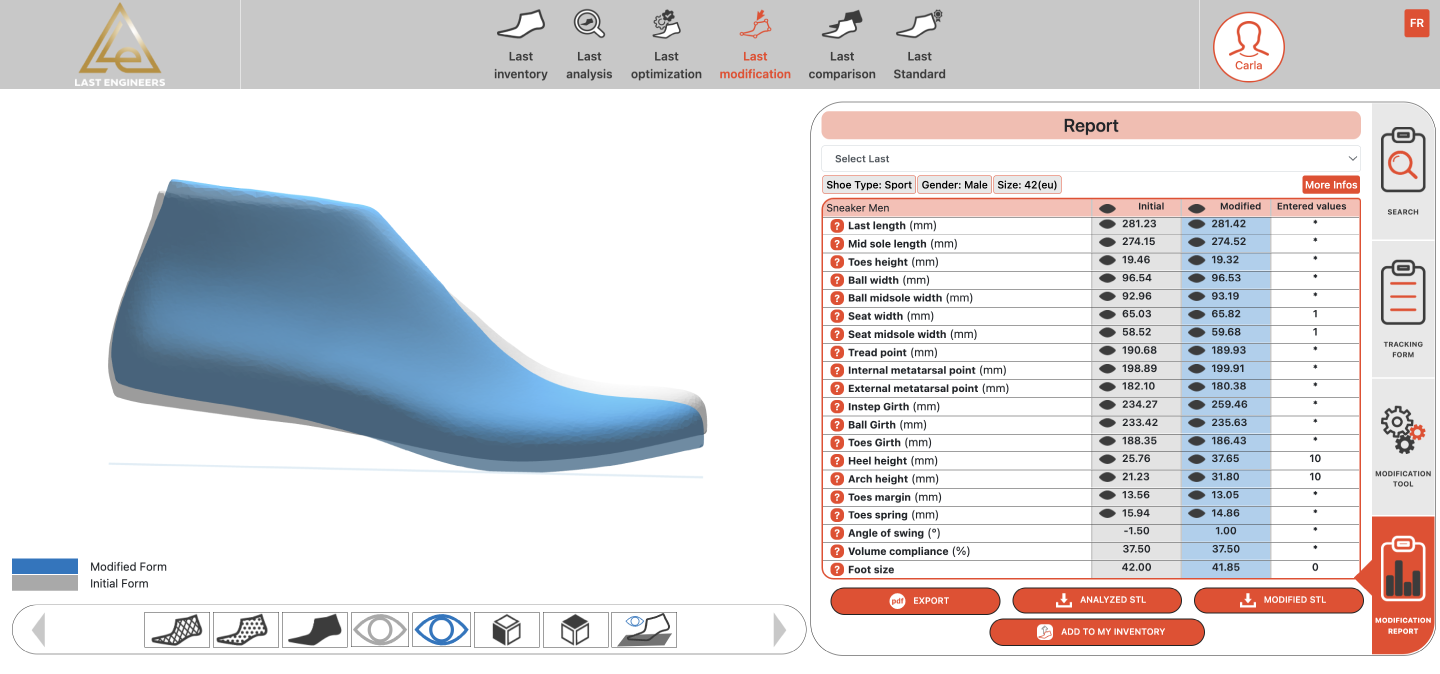This screenshot has height=674, width=1440.
Task: Toggle the eye next to Heel height modified value
Action: pyautogui.click(x=1196, y=461)
